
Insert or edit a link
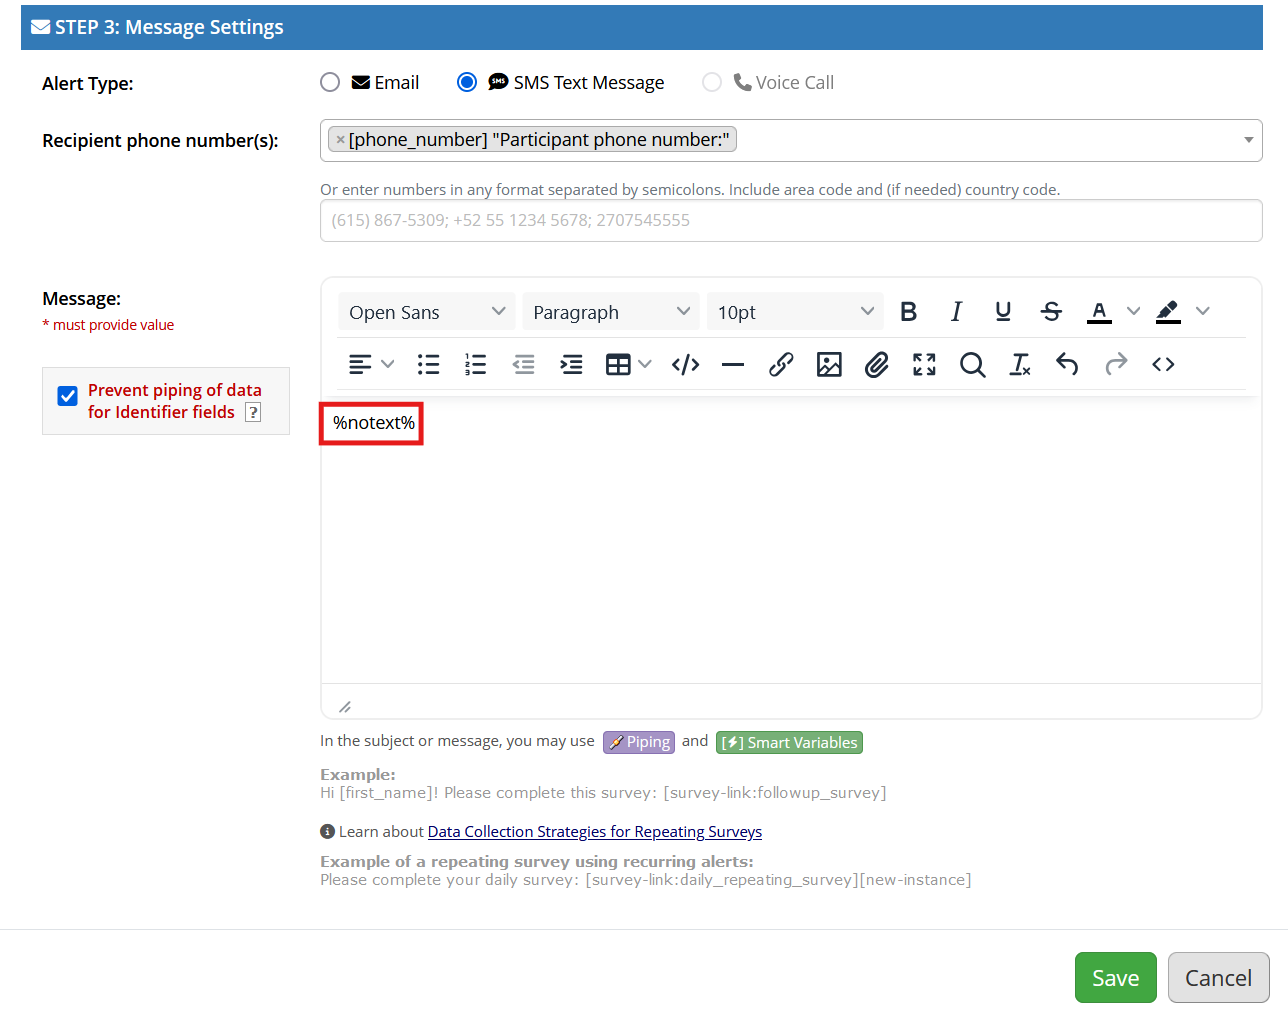point(781,365)
